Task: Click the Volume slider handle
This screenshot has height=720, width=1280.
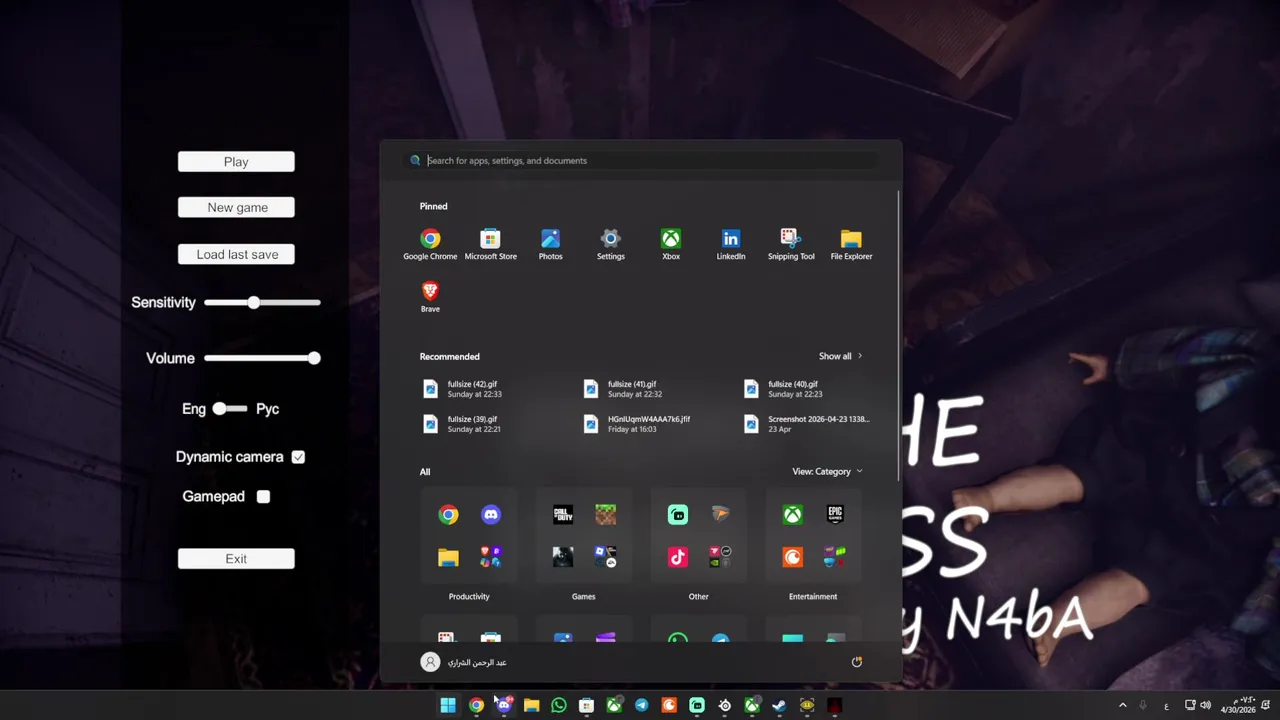Action: [x=314, y=358]
